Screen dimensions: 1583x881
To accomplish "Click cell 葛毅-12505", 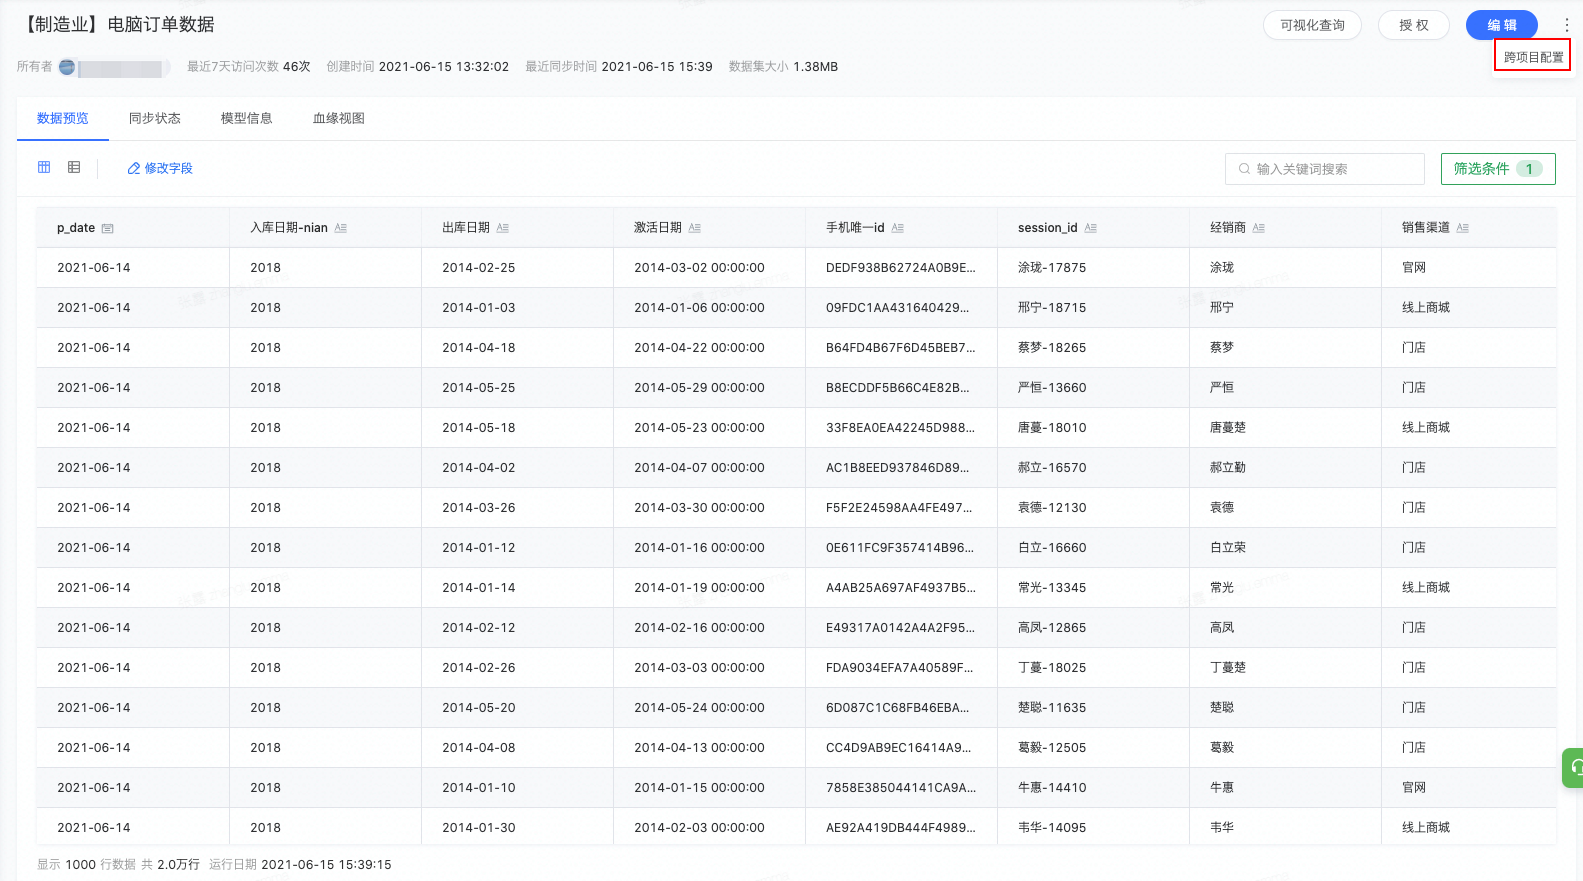I will point(1052,748).
